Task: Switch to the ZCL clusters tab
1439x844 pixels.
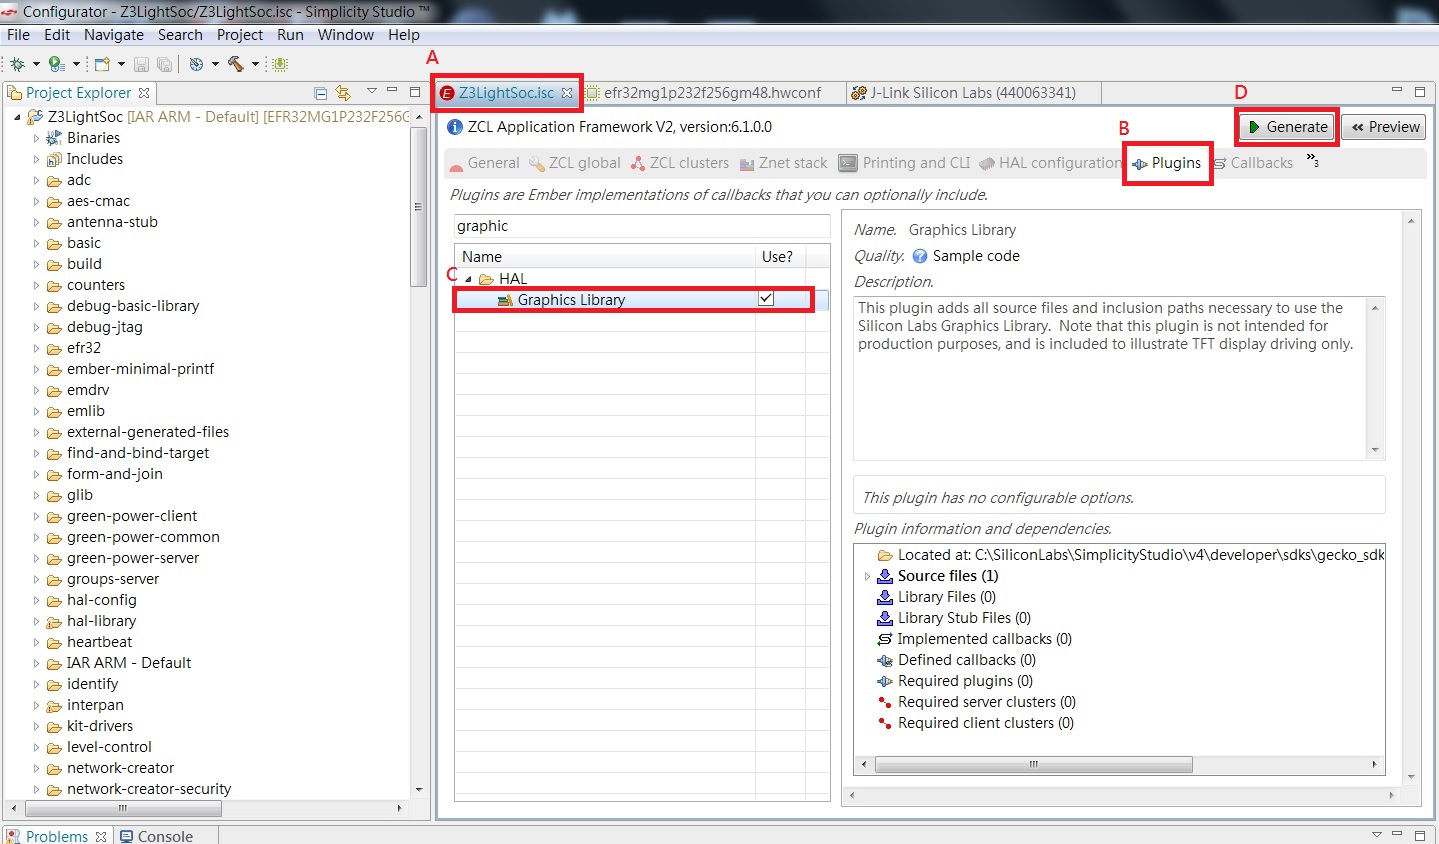Action: pyautogui.click(x=679, y=163)
